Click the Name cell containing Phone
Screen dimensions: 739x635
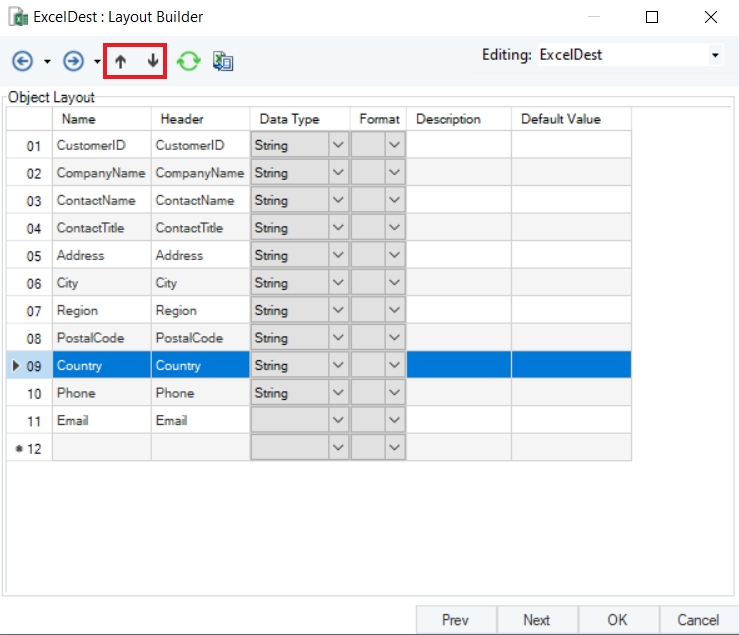[x=101, y=393]
